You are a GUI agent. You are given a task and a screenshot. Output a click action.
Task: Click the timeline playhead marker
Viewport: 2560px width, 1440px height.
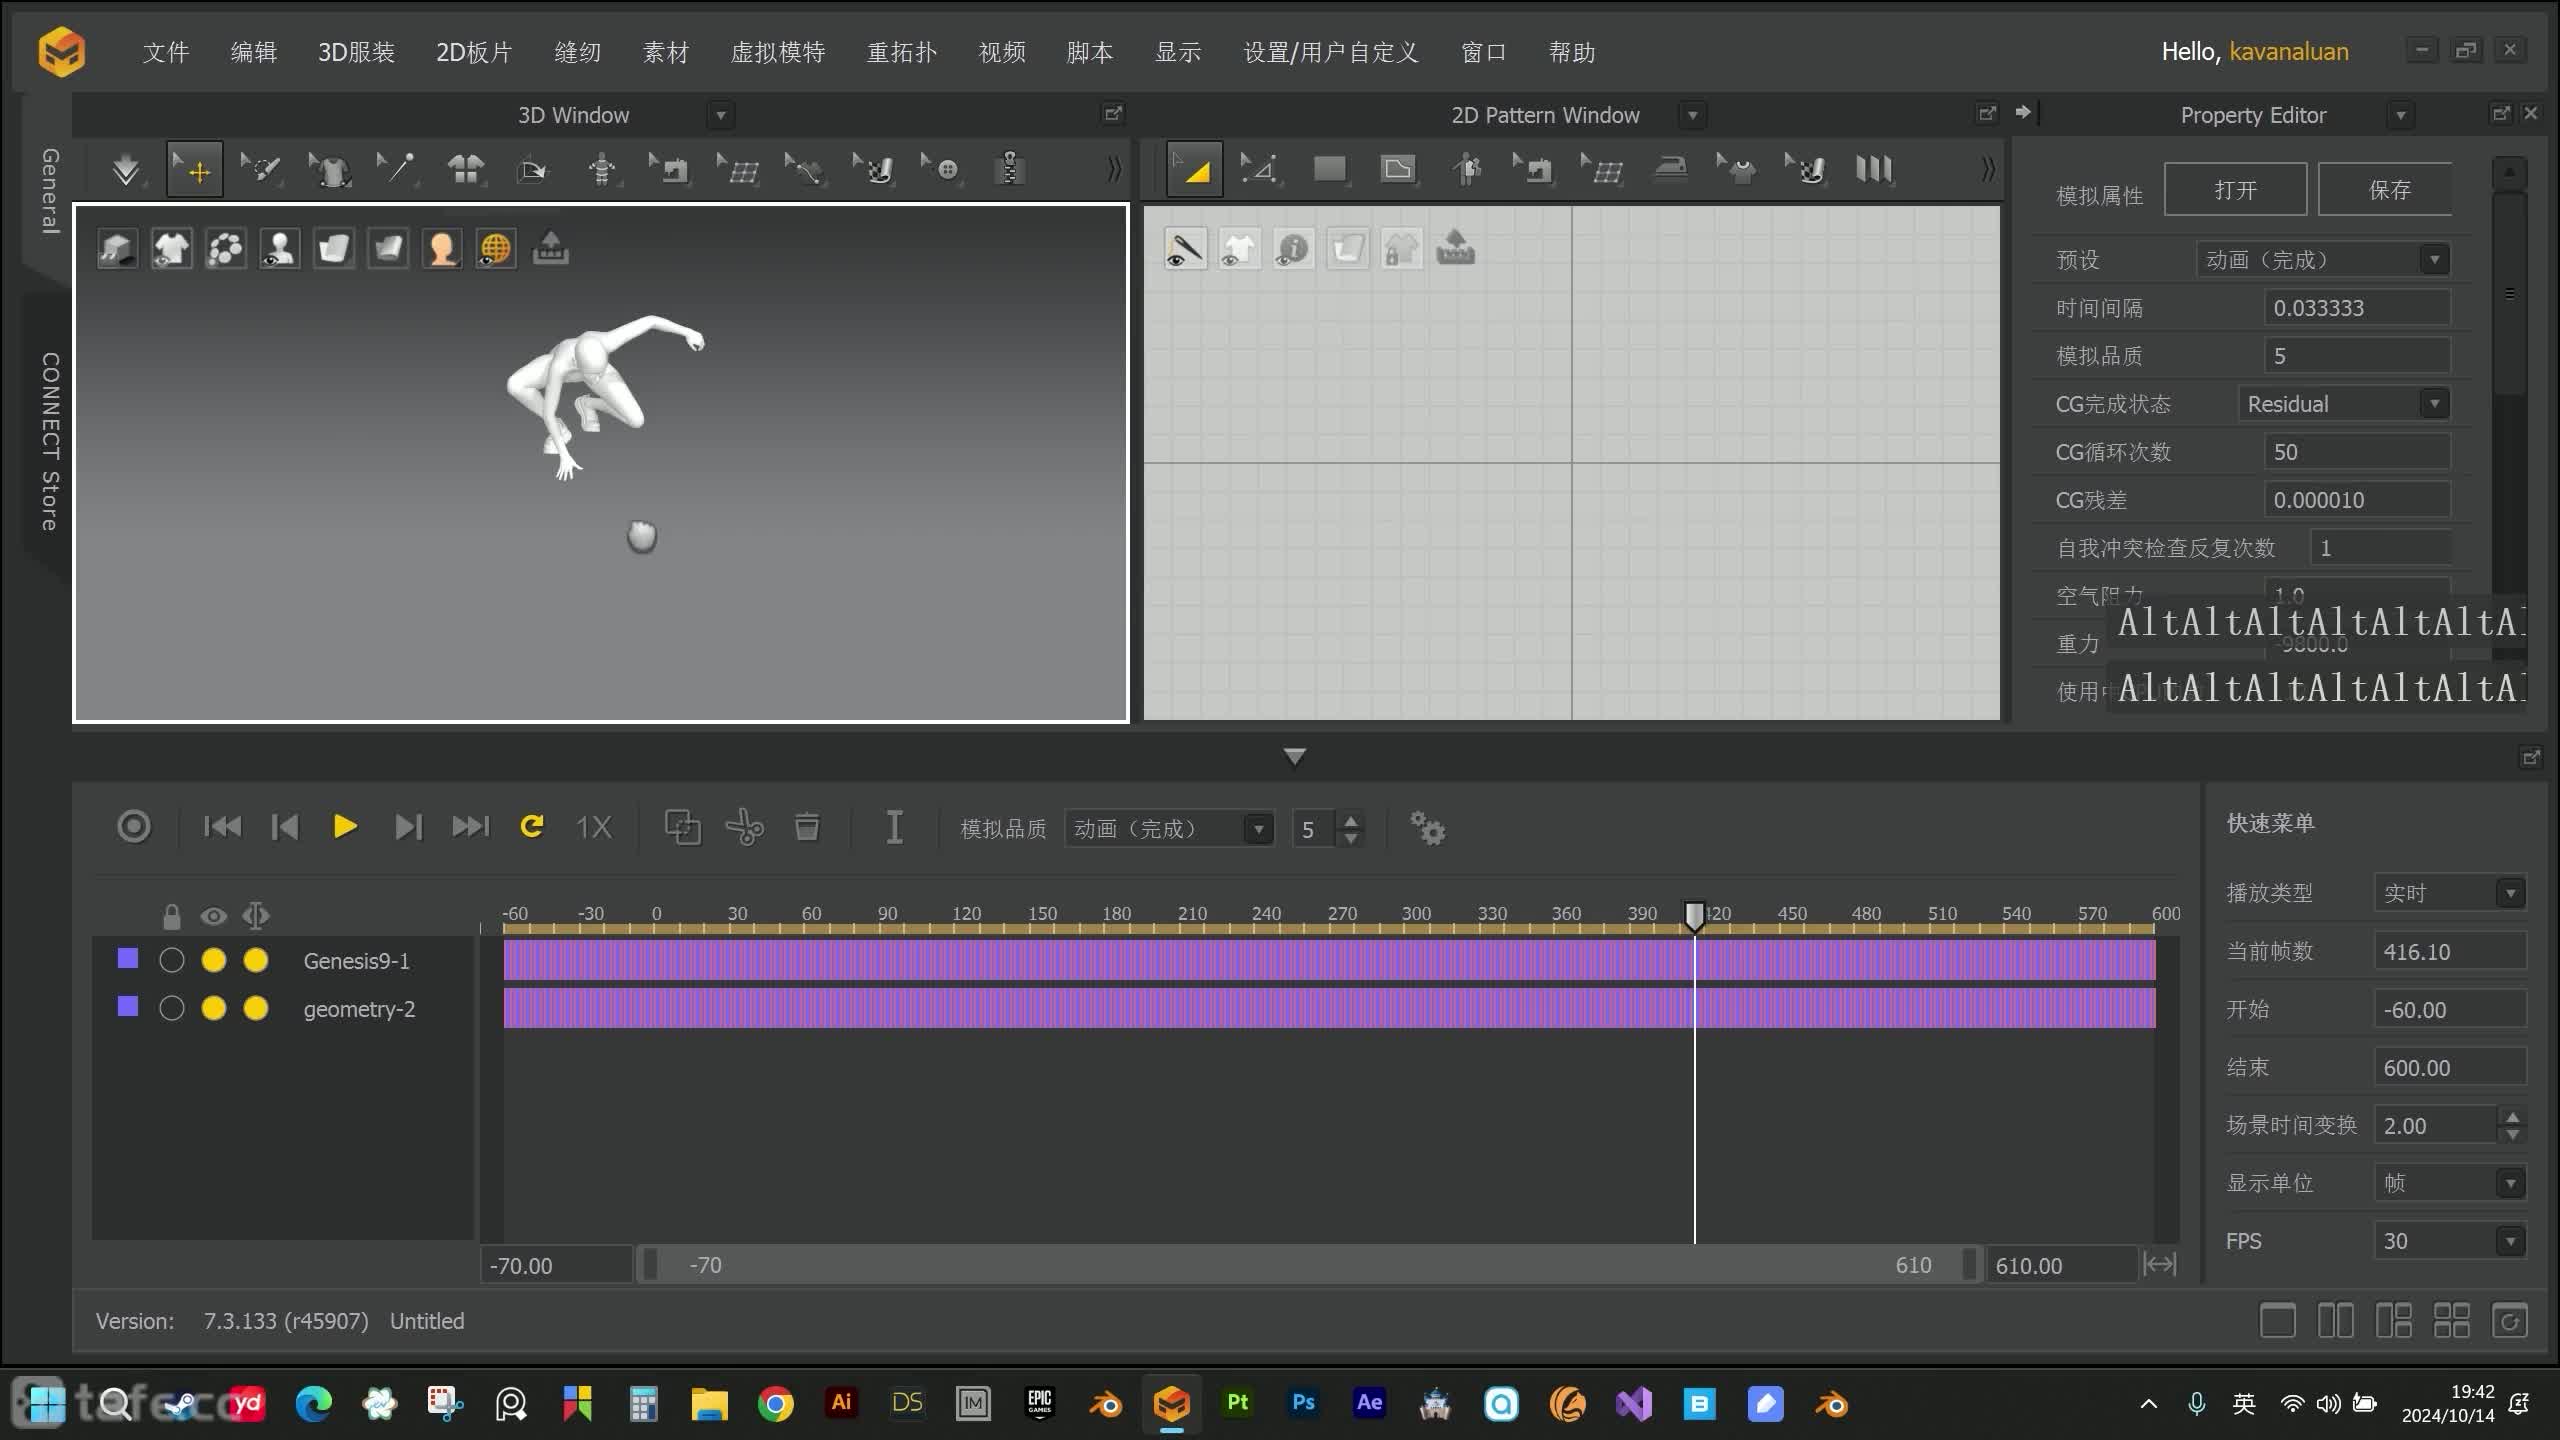click(x=1694, y=916)
